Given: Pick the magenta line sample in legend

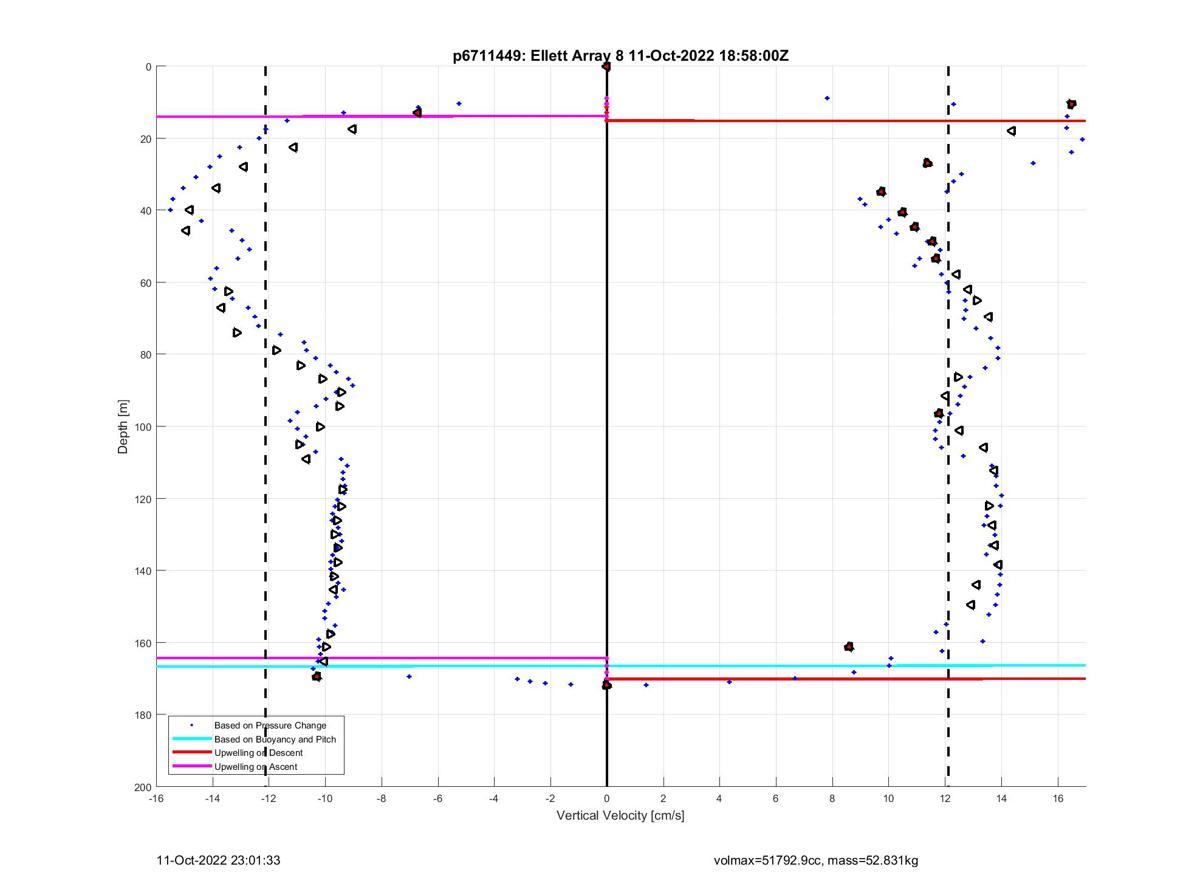Looking at the screenshot, I should pos(191,766).
